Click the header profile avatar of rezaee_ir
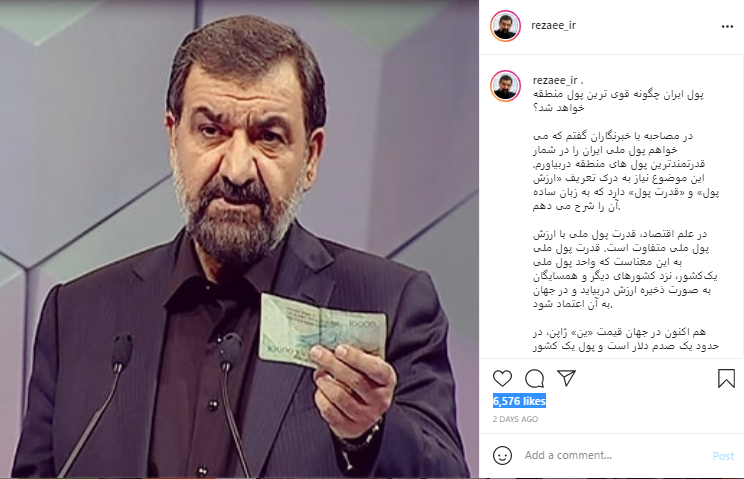Viewport: 744px width, 479px height. 505,26
